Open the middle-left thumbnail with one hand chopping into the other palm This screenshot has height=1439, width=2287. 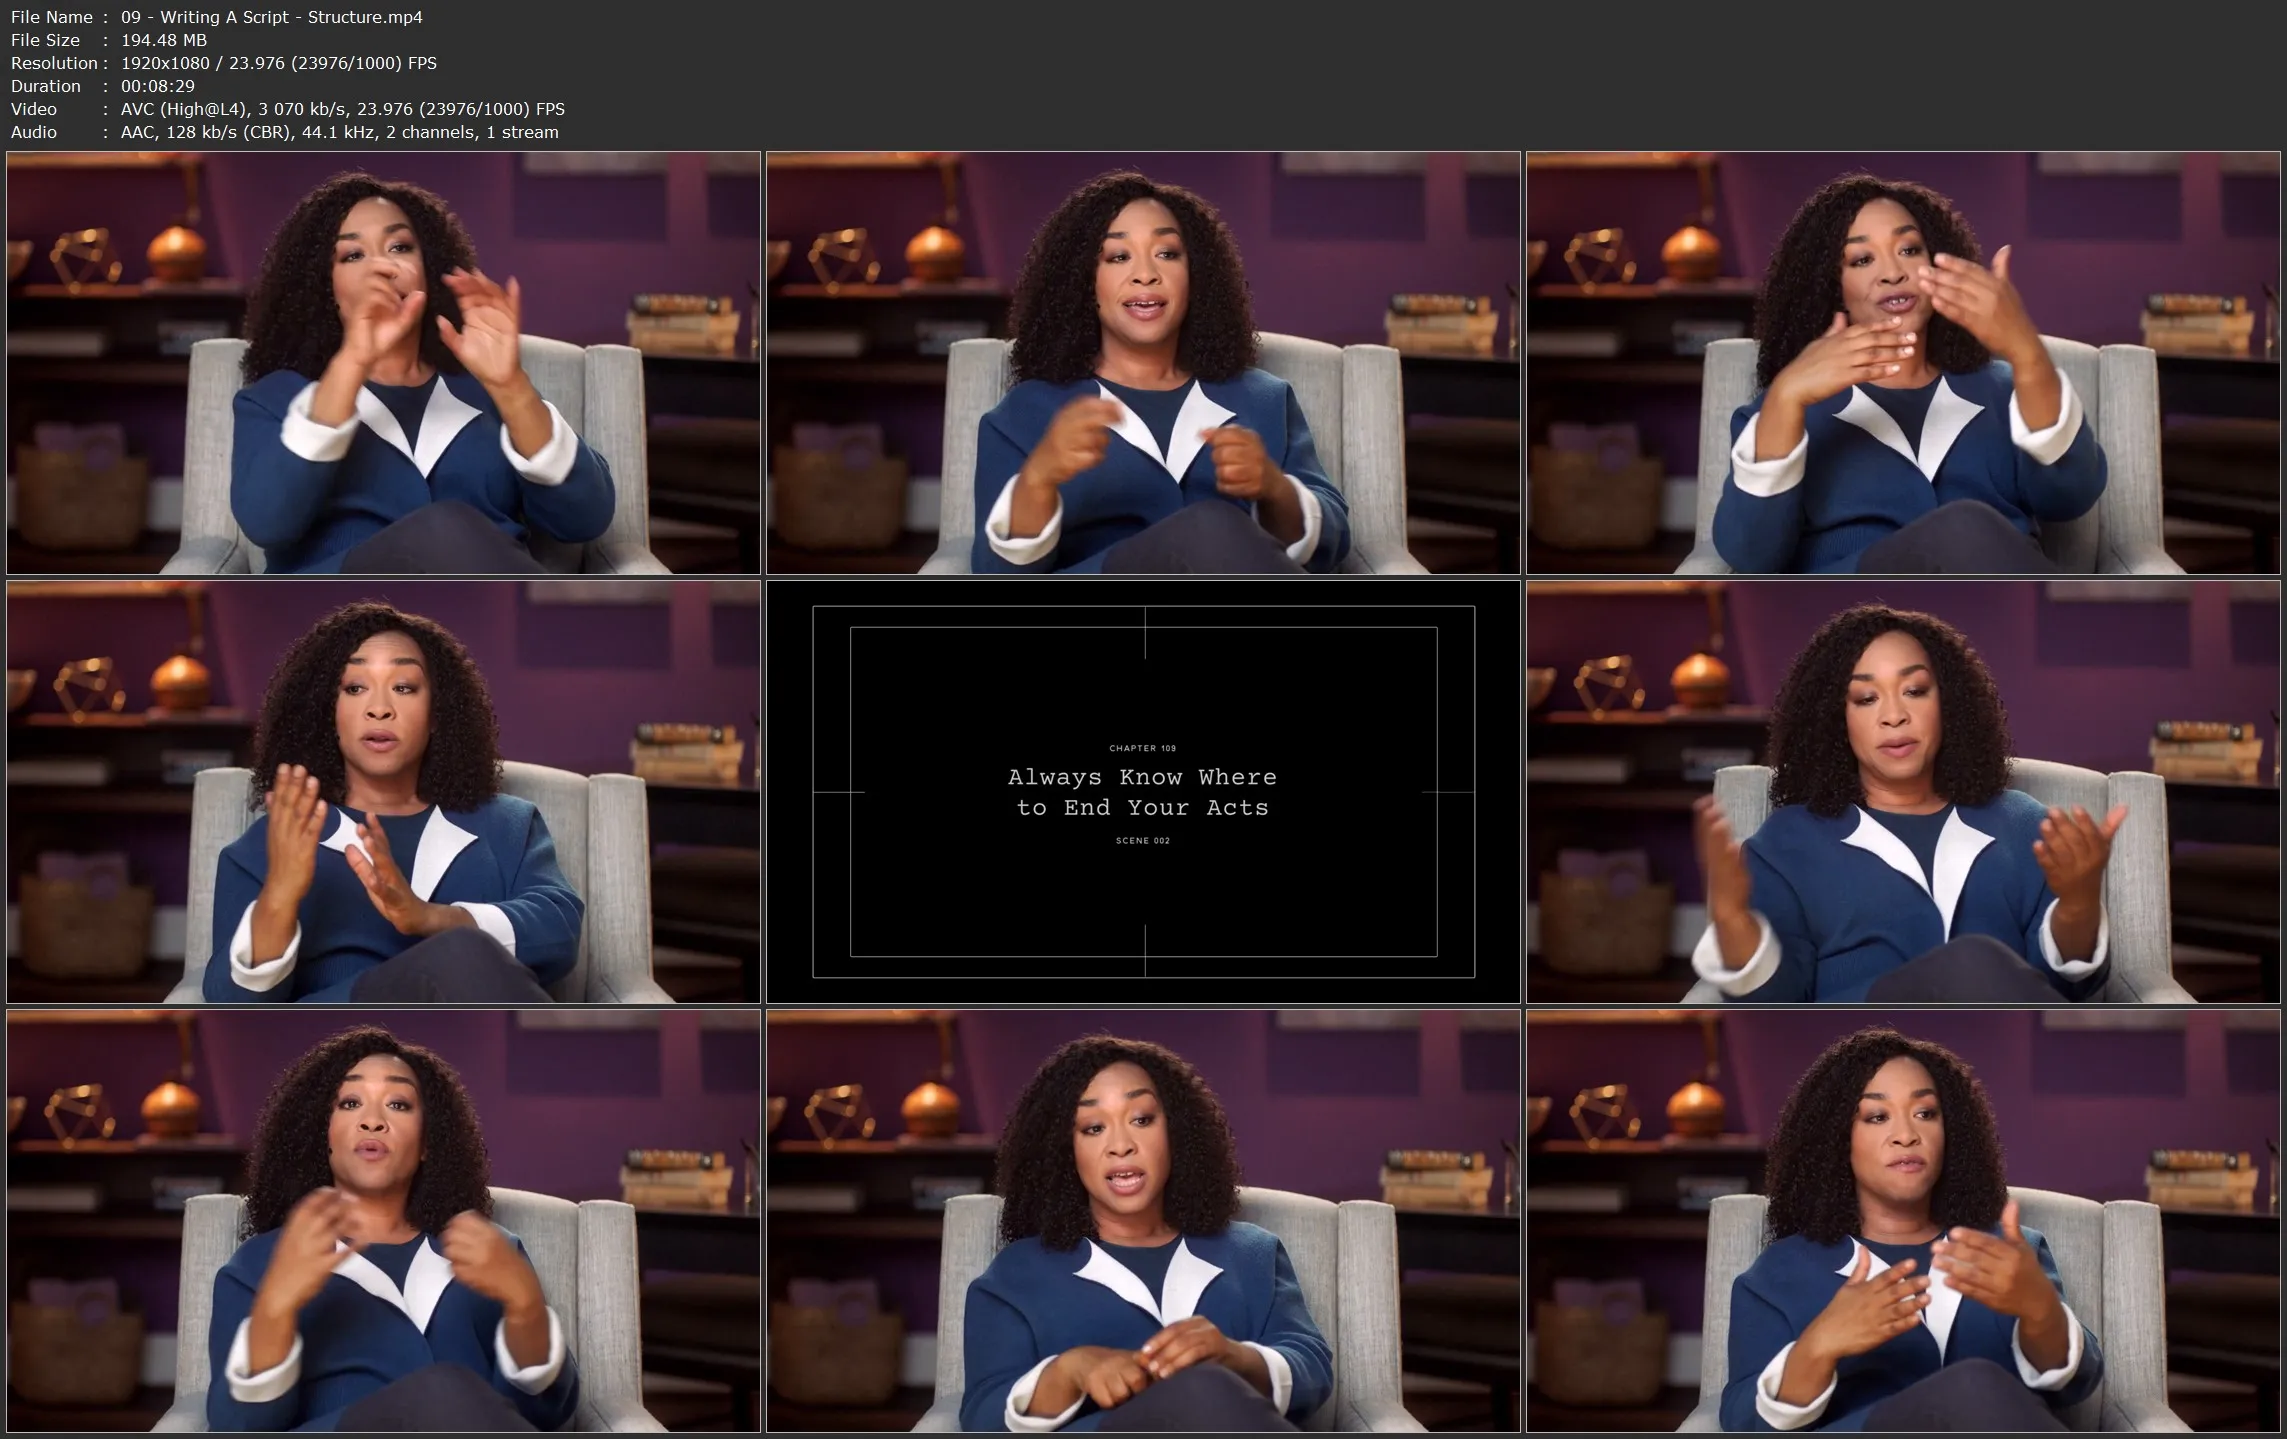[x=383, y=791]
